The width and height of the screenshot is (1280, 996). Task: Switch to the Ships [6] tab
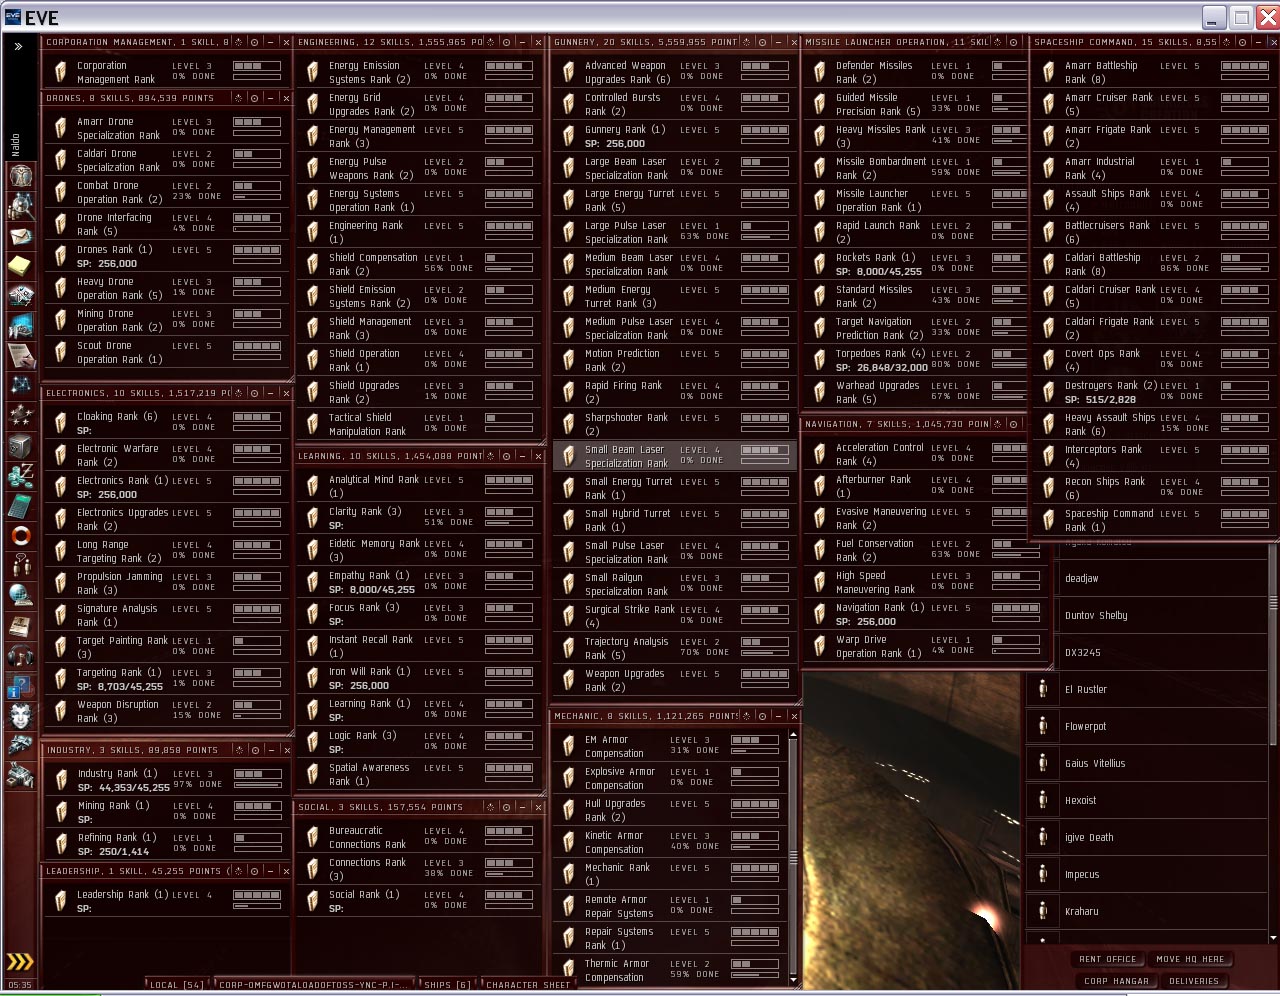(447, 985)
